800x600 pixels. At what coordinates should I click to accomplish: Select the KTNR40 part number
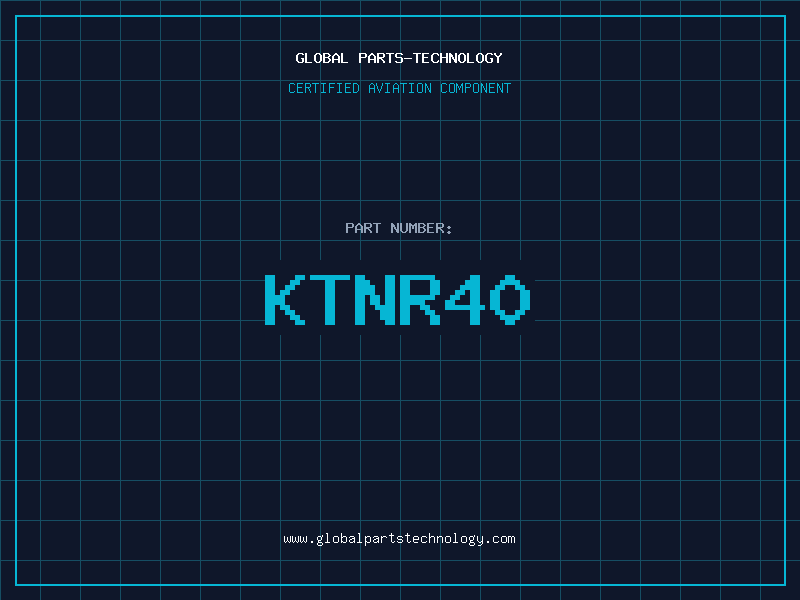point(398,299)
